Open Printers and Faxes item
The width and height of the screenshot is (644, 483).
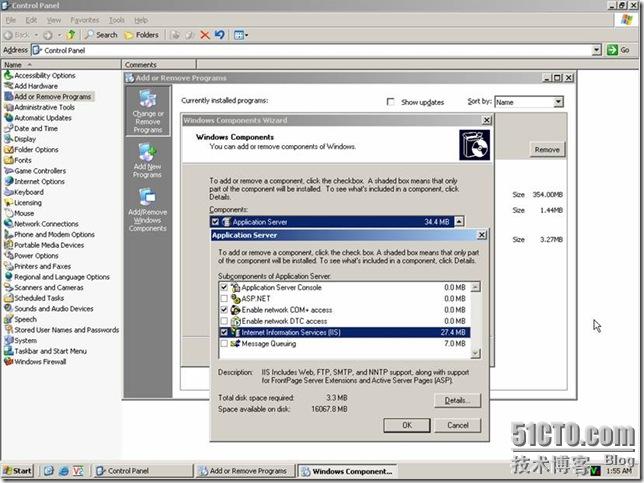37,267
